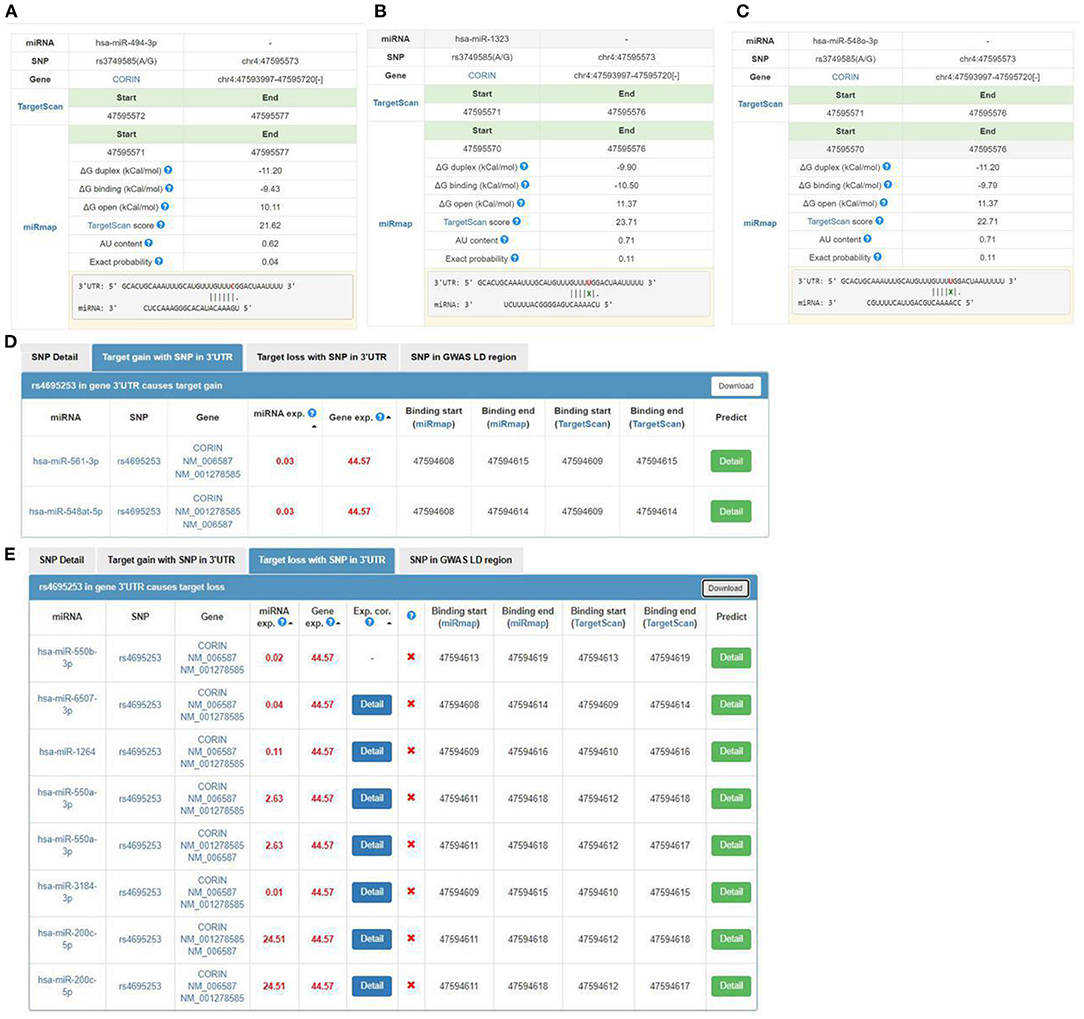Open blue Exp. cor. Detail for hsa-miR-1264
Screen dimensions: 1084x1019
372,751
